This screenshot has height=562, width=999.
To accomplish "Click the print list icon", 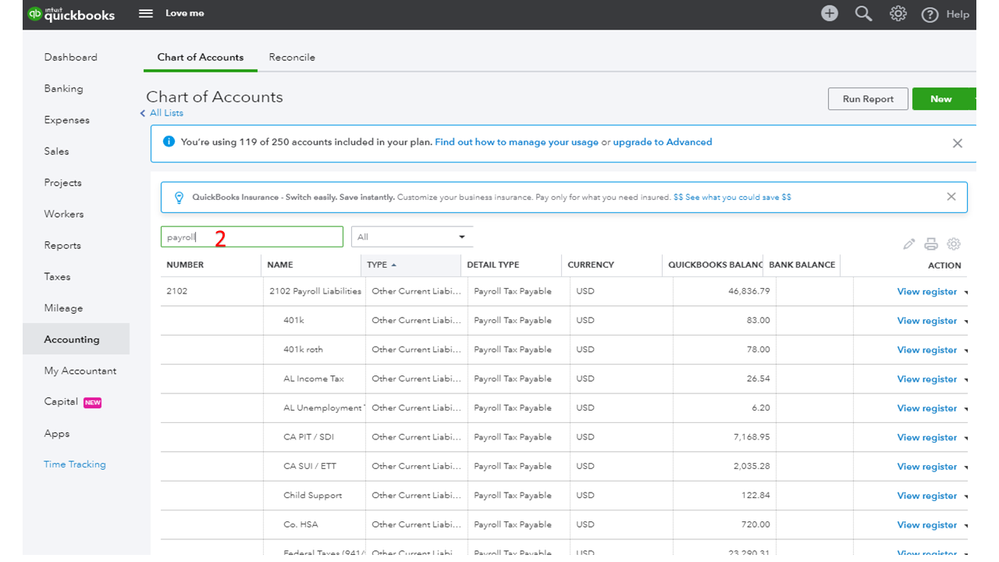I will [931, 244].
